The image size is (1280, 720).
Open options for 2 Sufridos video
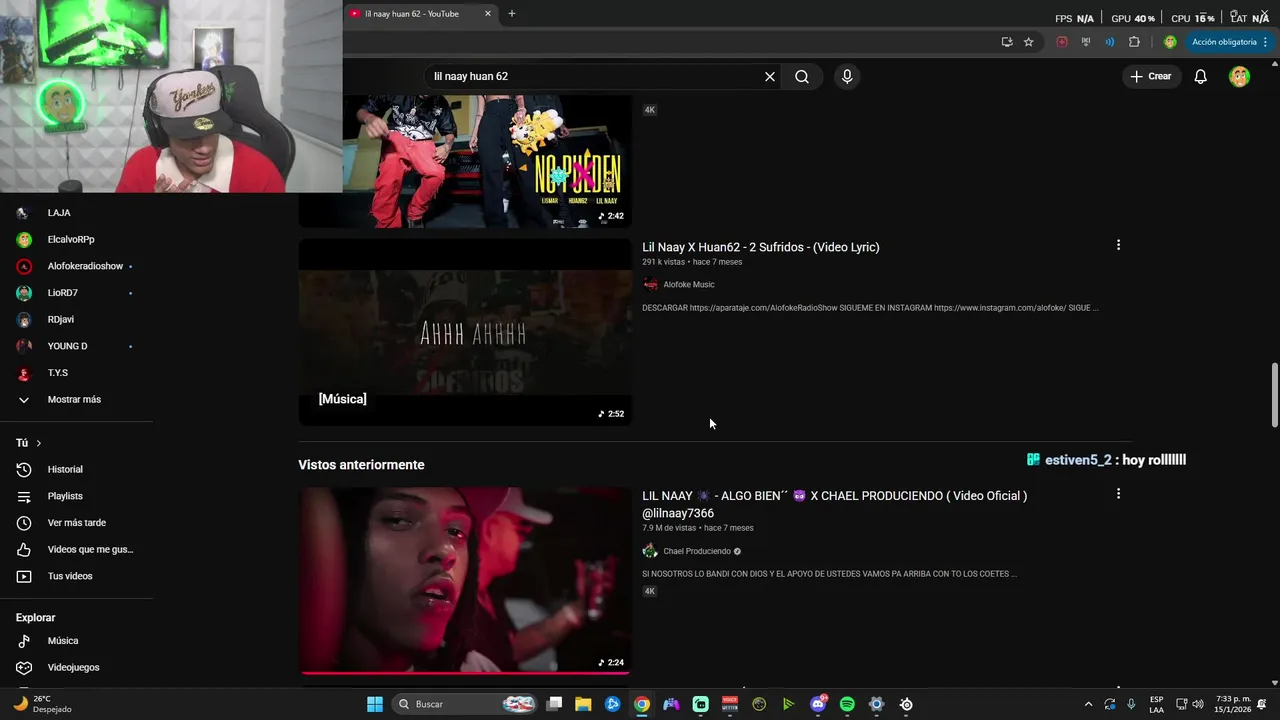pos(1118,245)
